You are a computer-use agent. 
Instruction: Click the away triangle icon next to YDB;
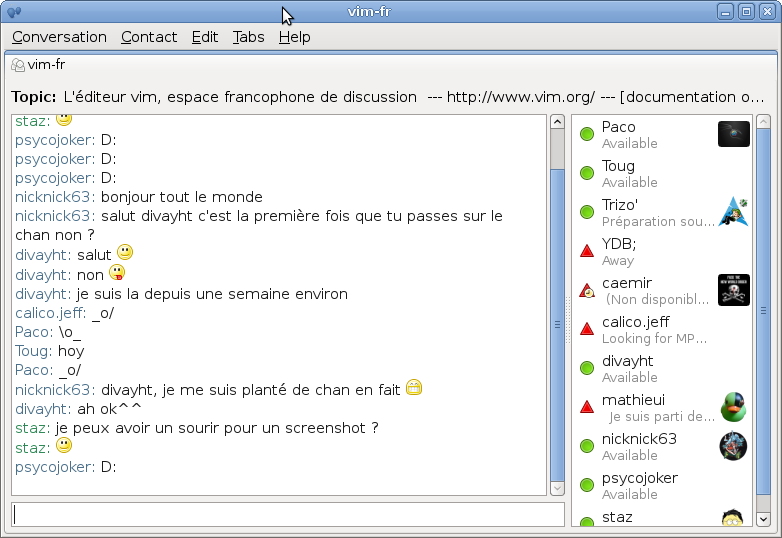tap(587, 251)
